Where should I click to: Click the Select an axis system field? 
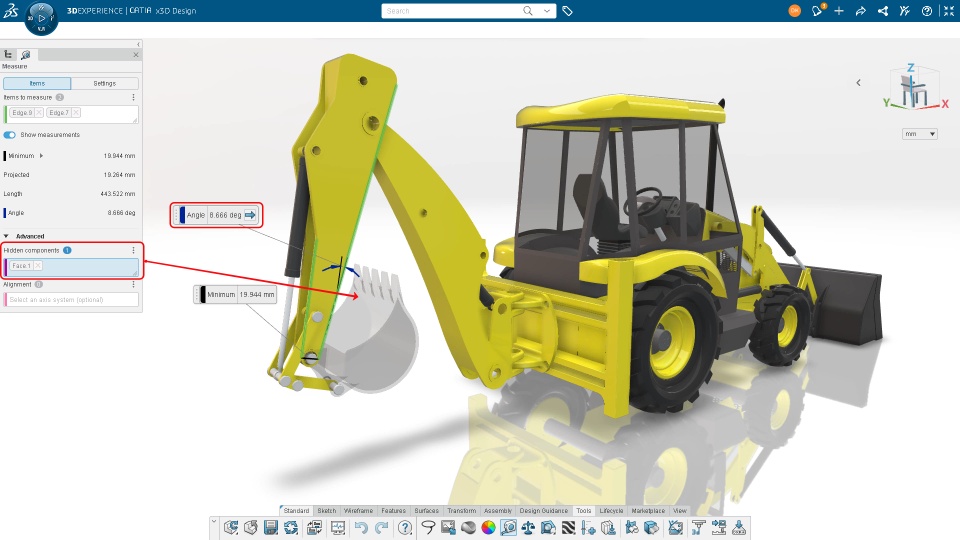coord(72,299)
